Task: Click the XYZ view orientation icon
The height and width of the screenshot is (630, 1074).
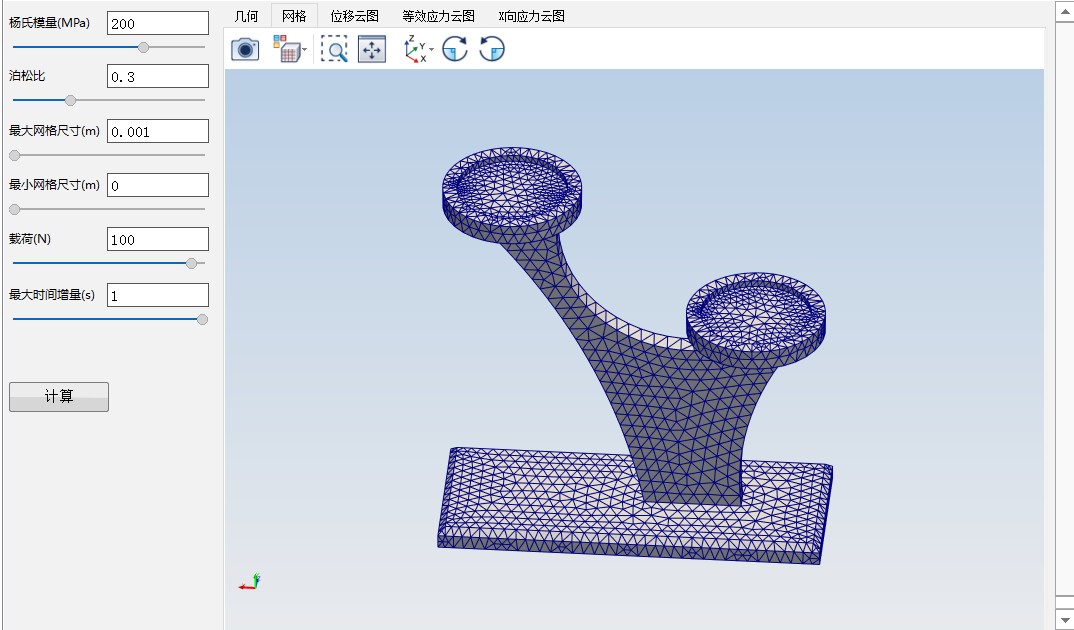Action: 415,49
